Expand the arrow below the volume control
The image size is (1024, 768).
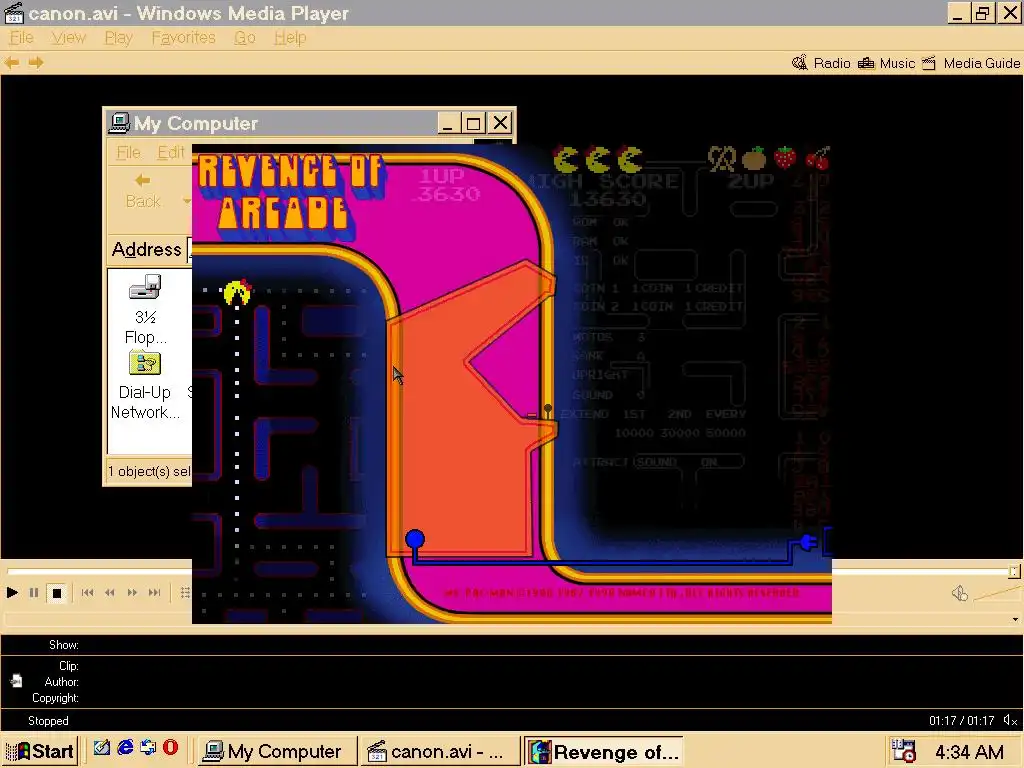tap(1015, 619)
